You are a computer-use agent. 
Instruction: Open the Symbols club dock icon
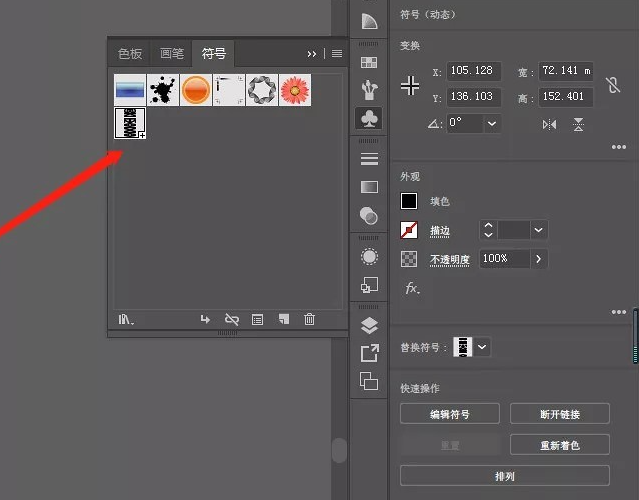point(369,119)
